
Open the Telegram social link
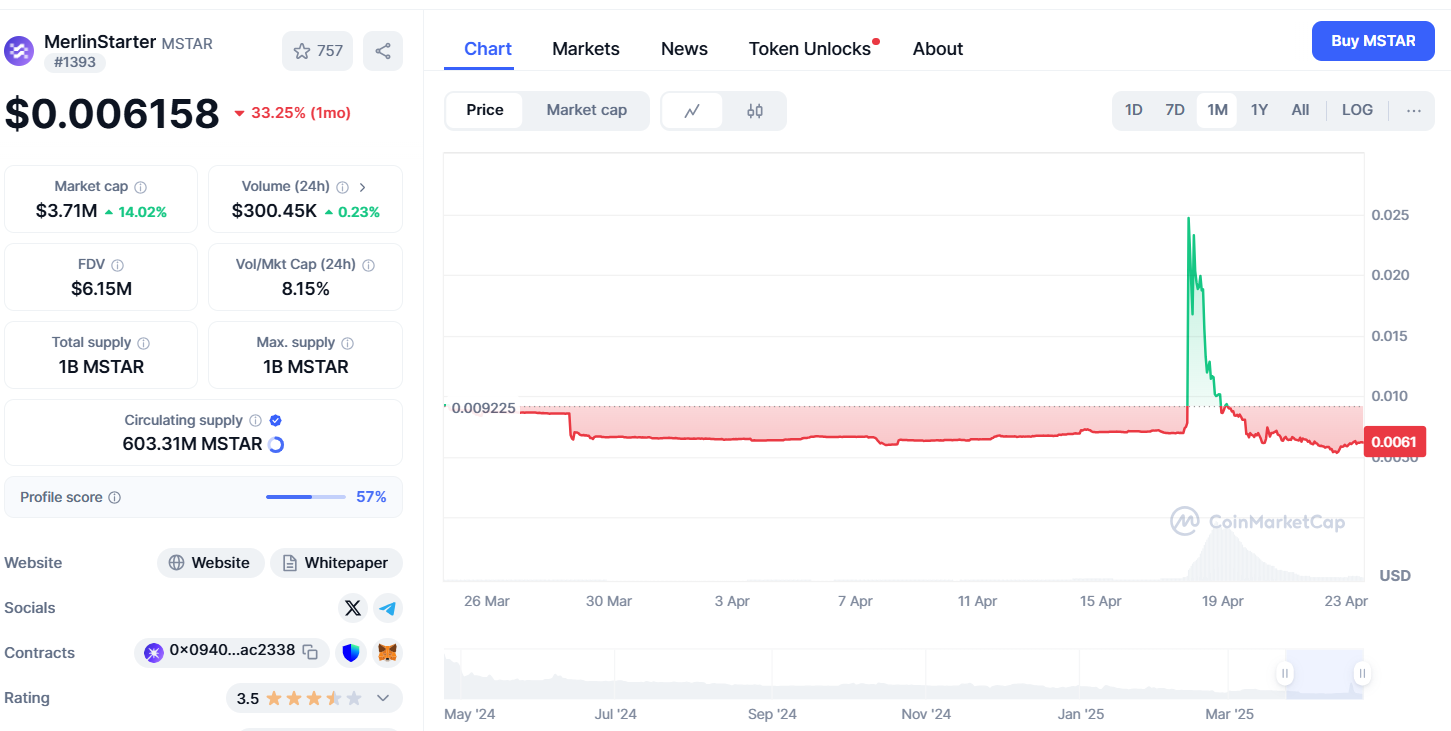tap(388, 608)
